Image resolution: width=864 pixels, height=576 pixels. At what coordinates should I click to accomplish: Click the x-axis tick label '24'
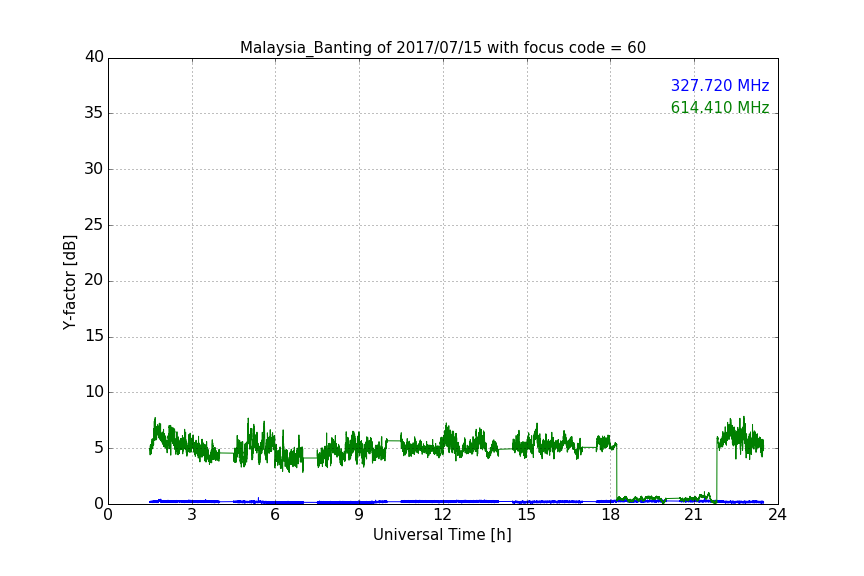(x=777, y=515)
